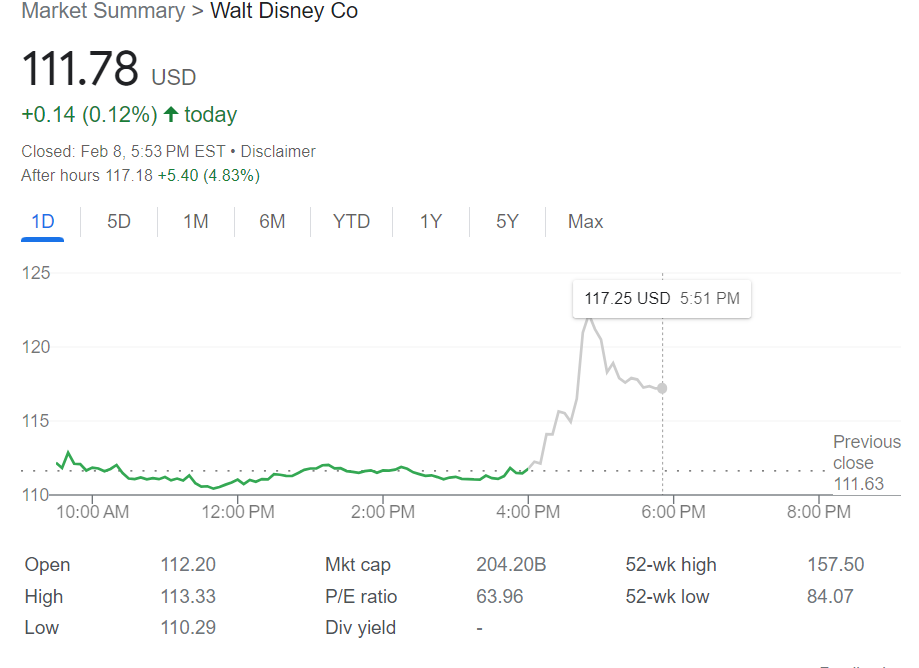This screenshot has width=919, height=668.
Task: Show the 6M chart range
Action: click(x=272, y=222)
